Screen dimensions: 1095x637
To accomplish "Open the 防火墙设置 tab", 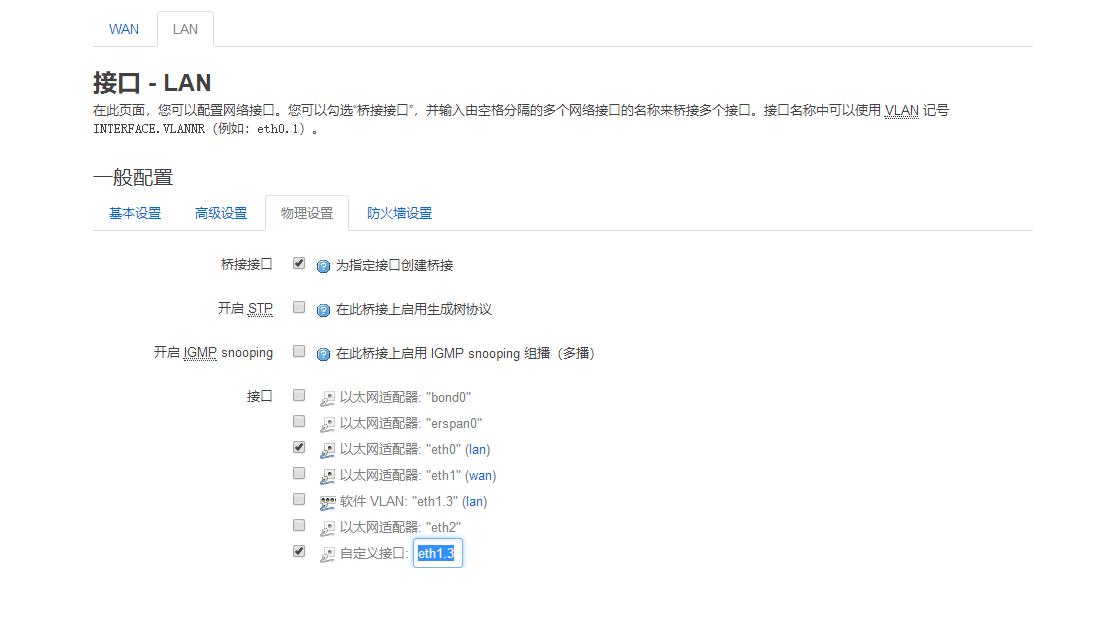I will click(x=400, y=213).
